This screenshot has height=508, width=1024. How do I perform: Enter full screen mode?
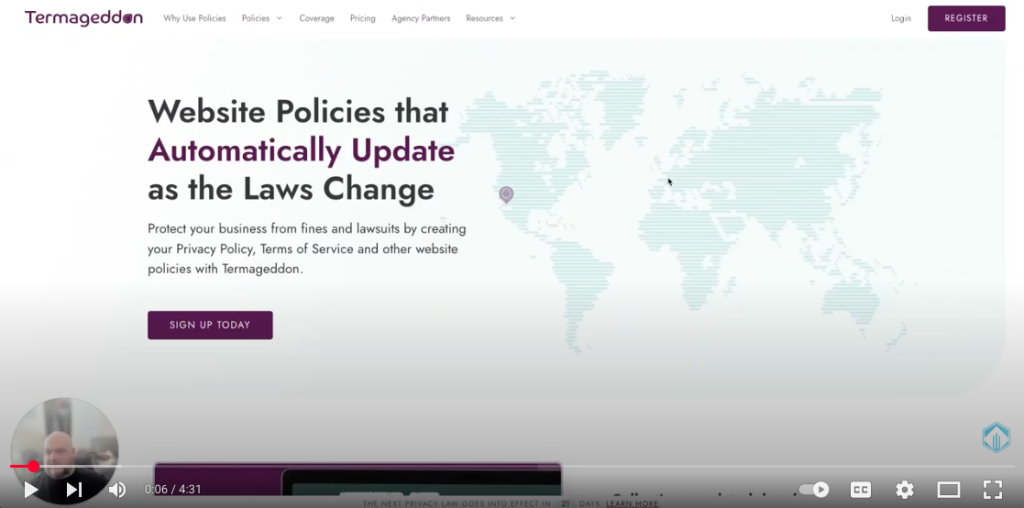point(992,490)
